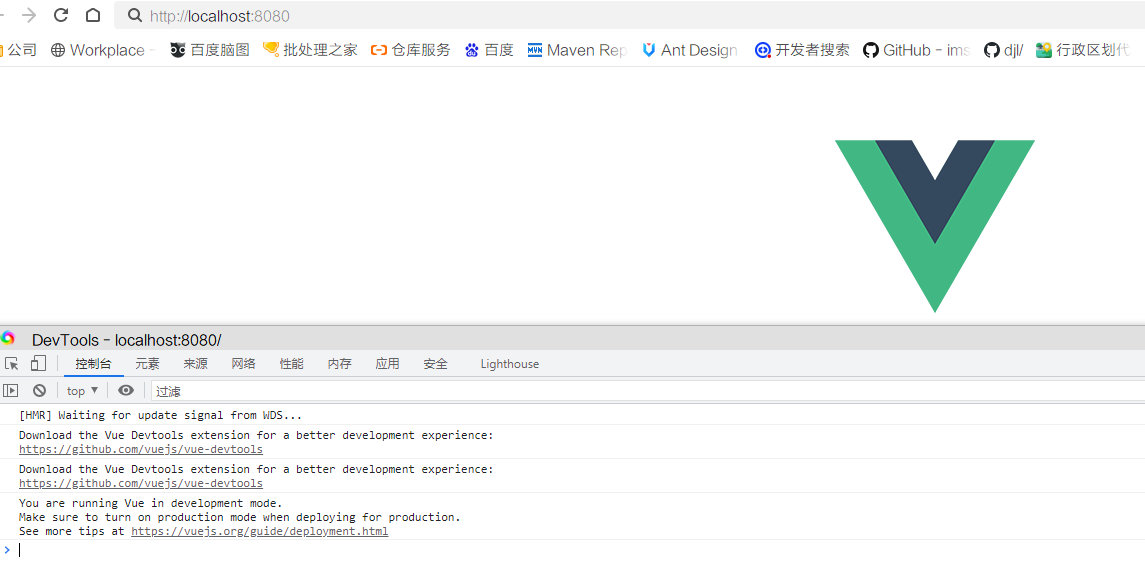1145x574 pixels.
Task: Switch to the 应用 tab
Action: pos(387,364)
